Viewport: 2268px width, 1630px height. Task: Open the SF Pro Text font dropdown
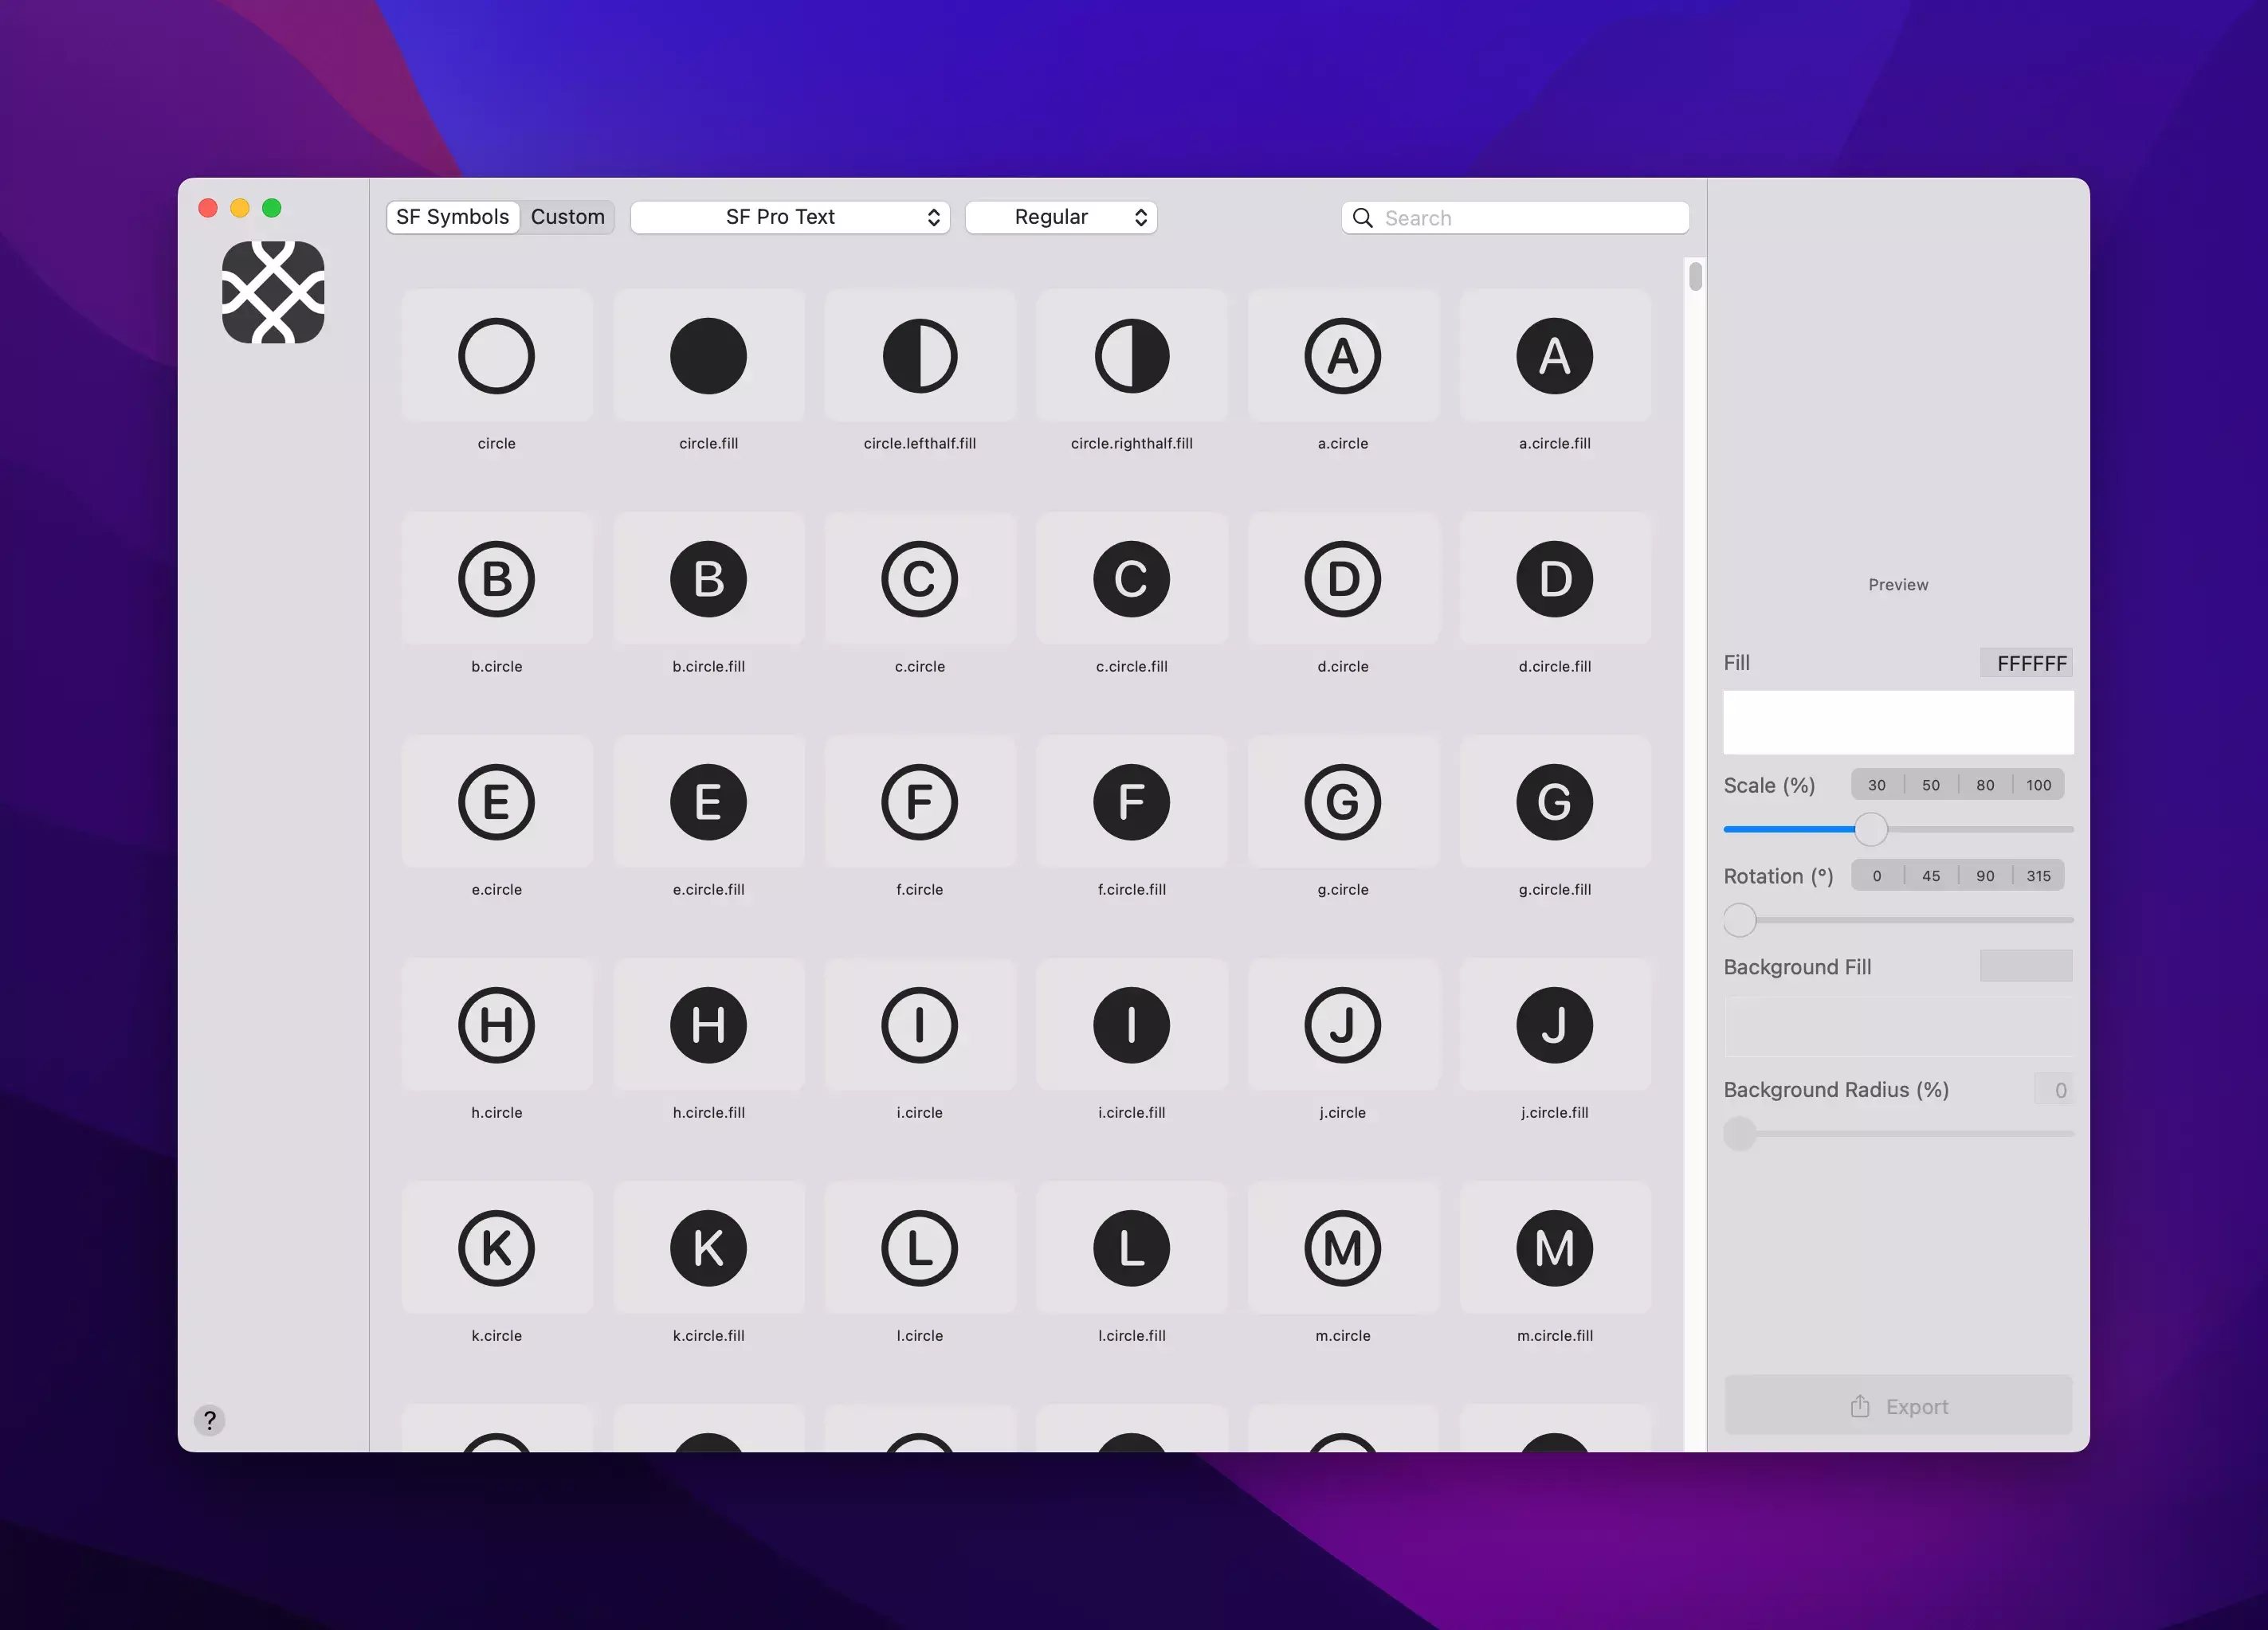(790, 217)
